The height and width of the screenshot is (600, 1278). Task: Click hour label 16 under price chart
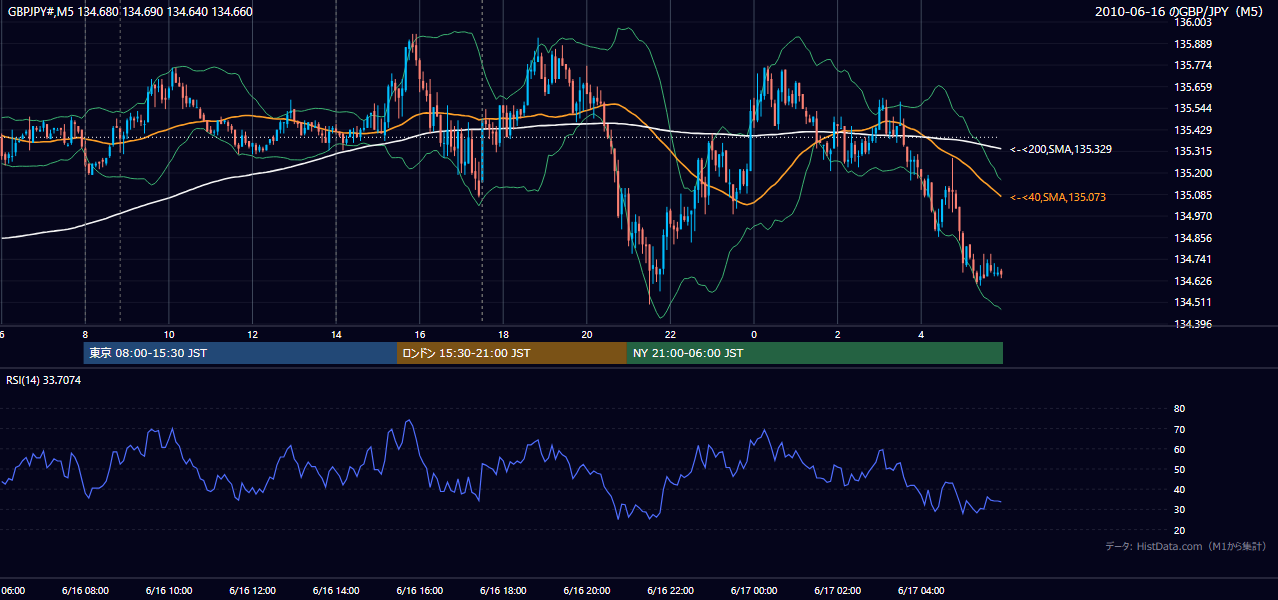pos(420,335)
